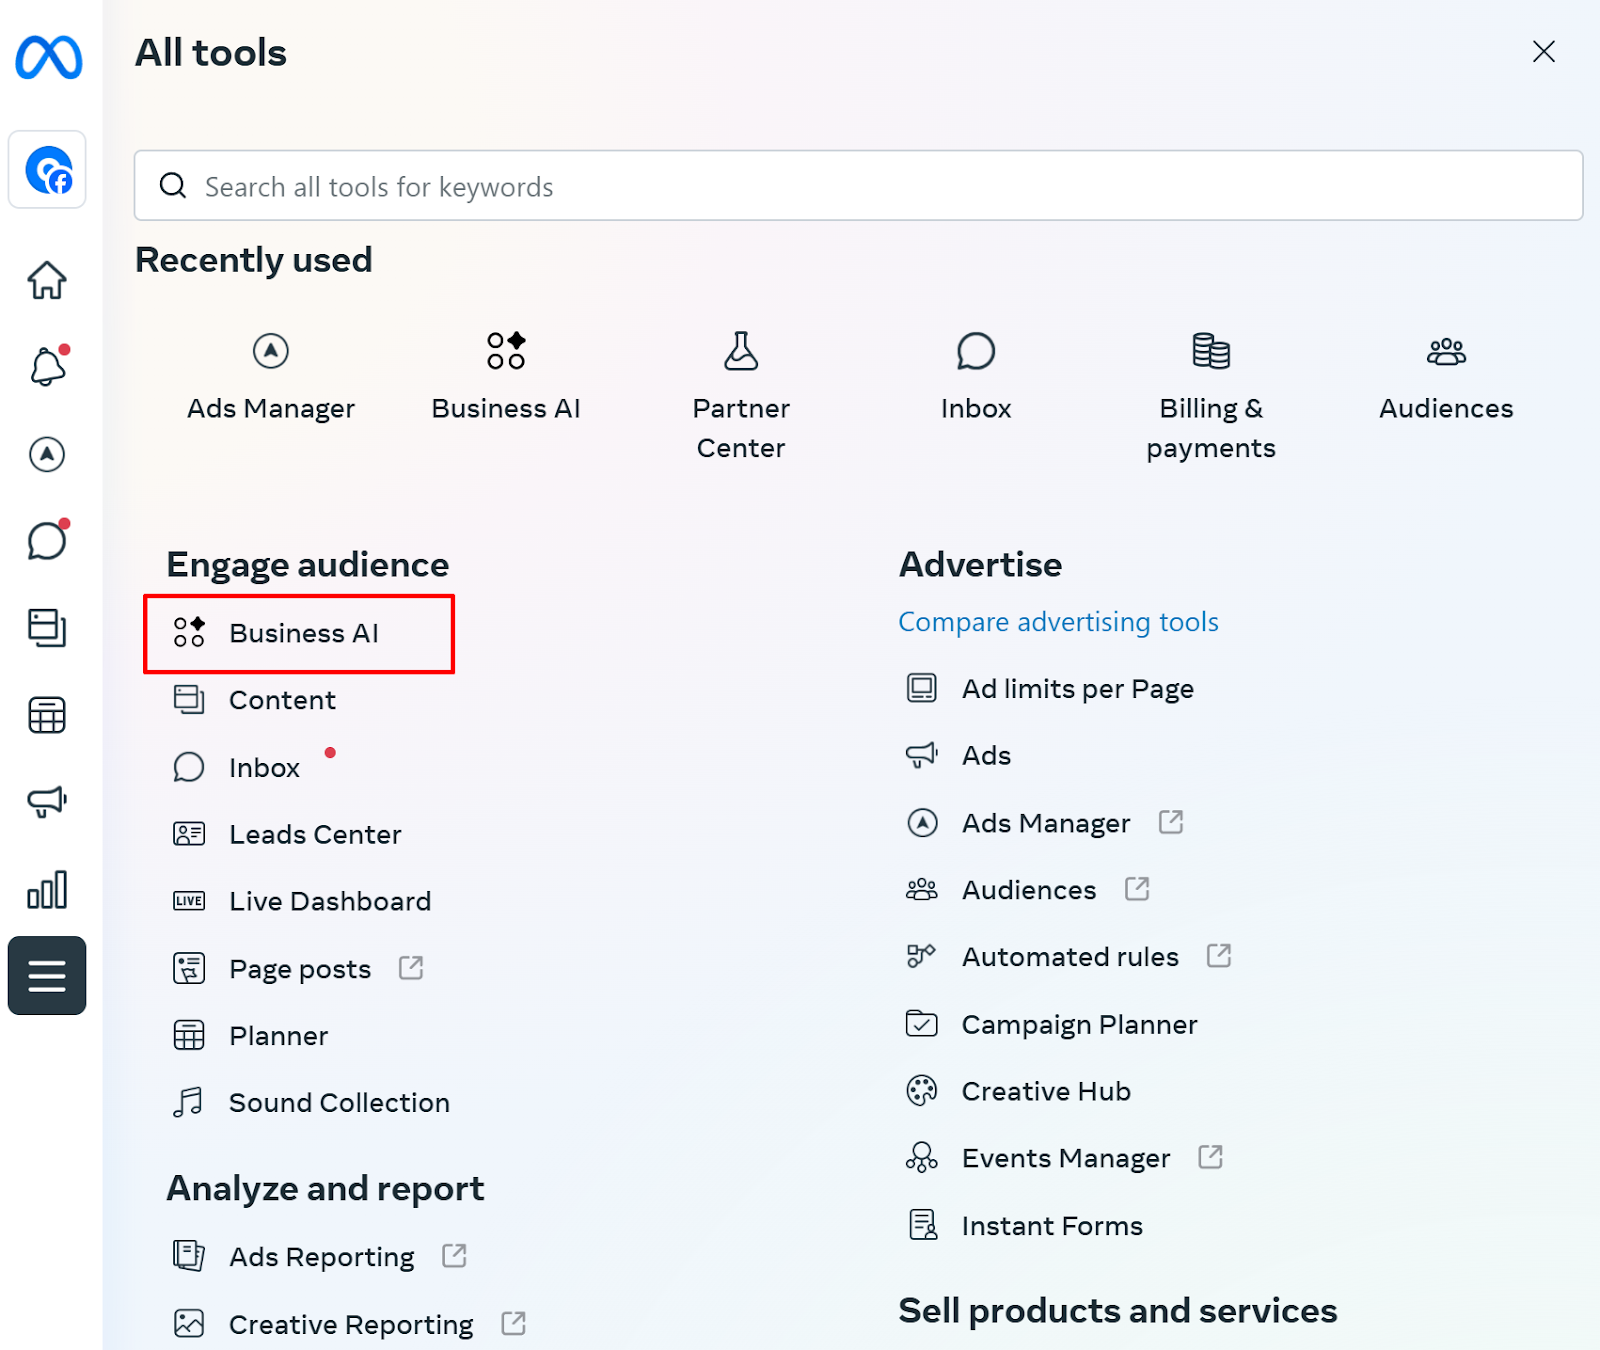
Task: Open Events Manager tool
Action: click(1066, 1158)
